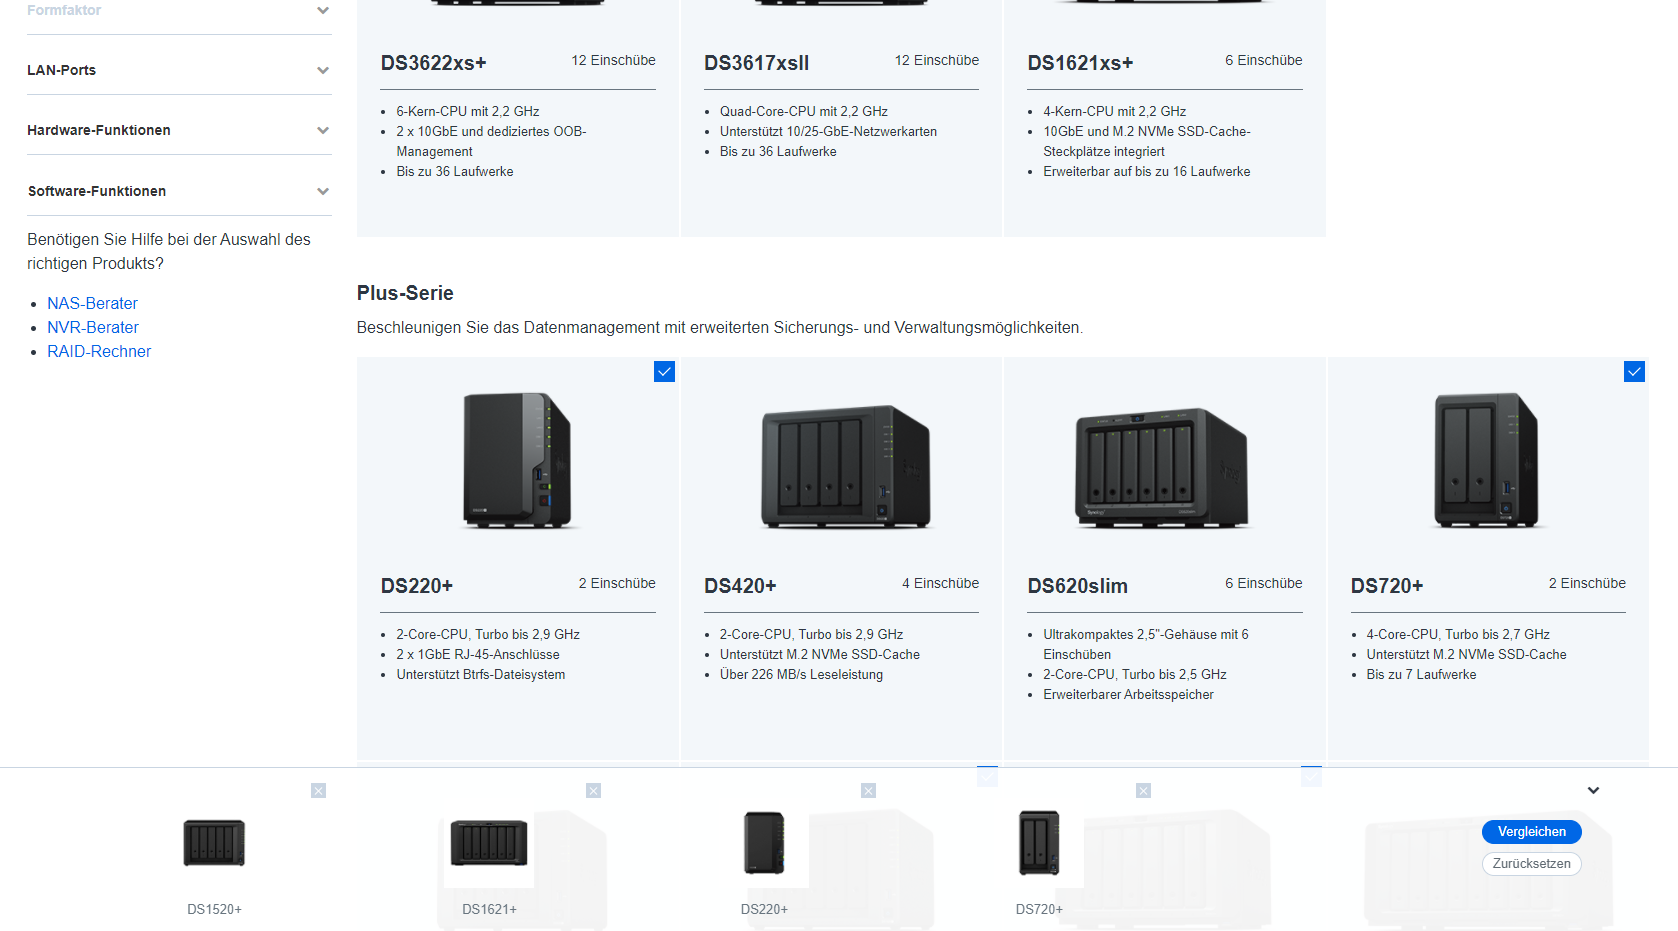Open the DS3617xsII product title
This screenshot has width=1678, height=931.
tap(757, 63)
